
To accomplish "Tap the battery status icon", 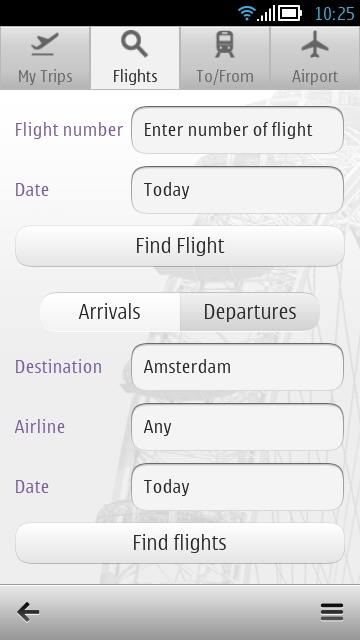I will 290,13.
